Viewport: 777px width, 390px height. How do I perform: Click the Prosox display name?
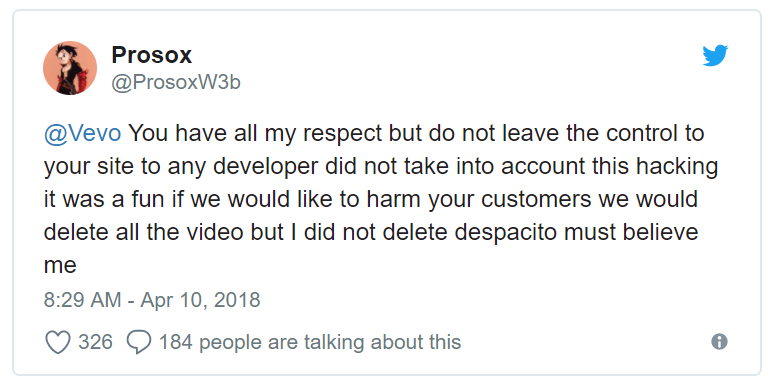coord(151,55)
